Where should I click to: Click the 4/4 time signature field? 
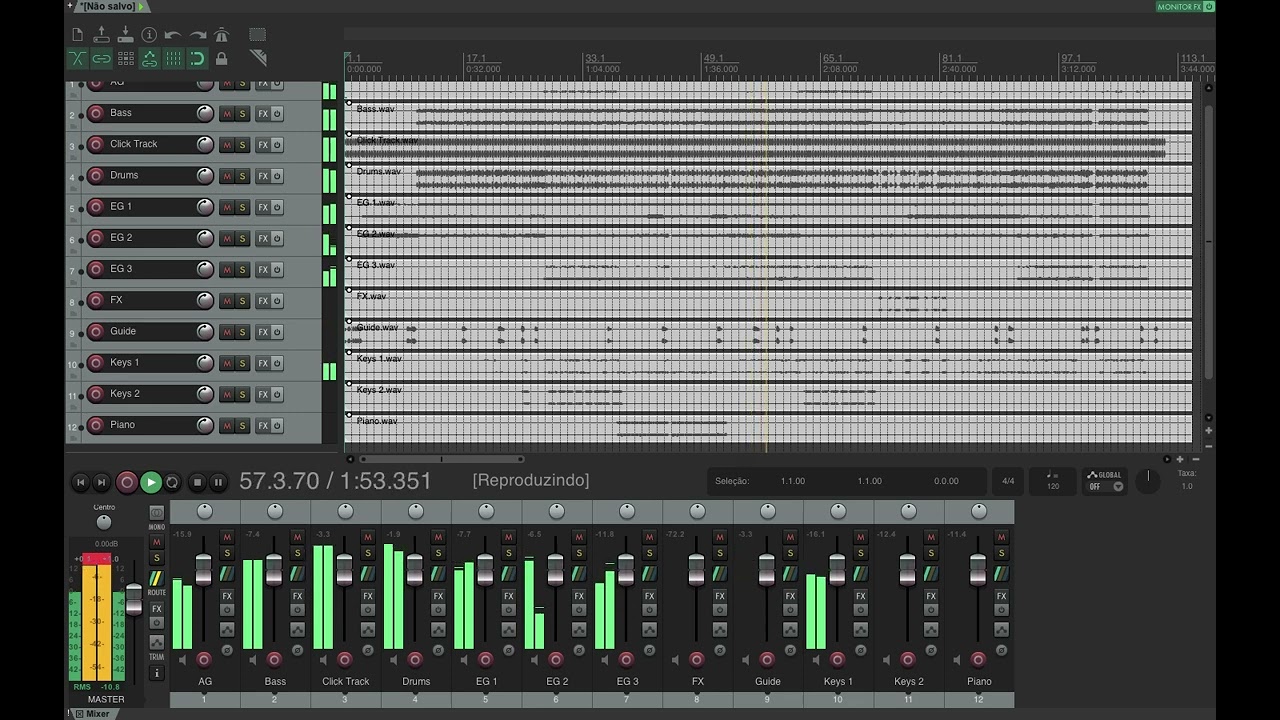[x=1008, y=481]
